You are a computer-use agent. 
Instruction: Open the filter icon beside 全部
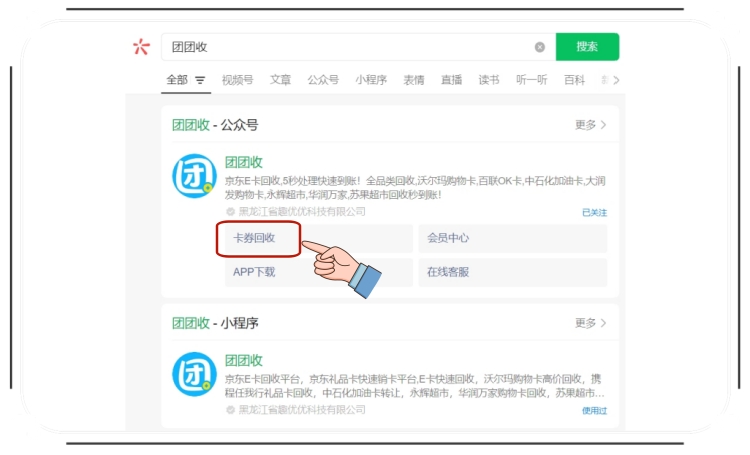(200, 80)
